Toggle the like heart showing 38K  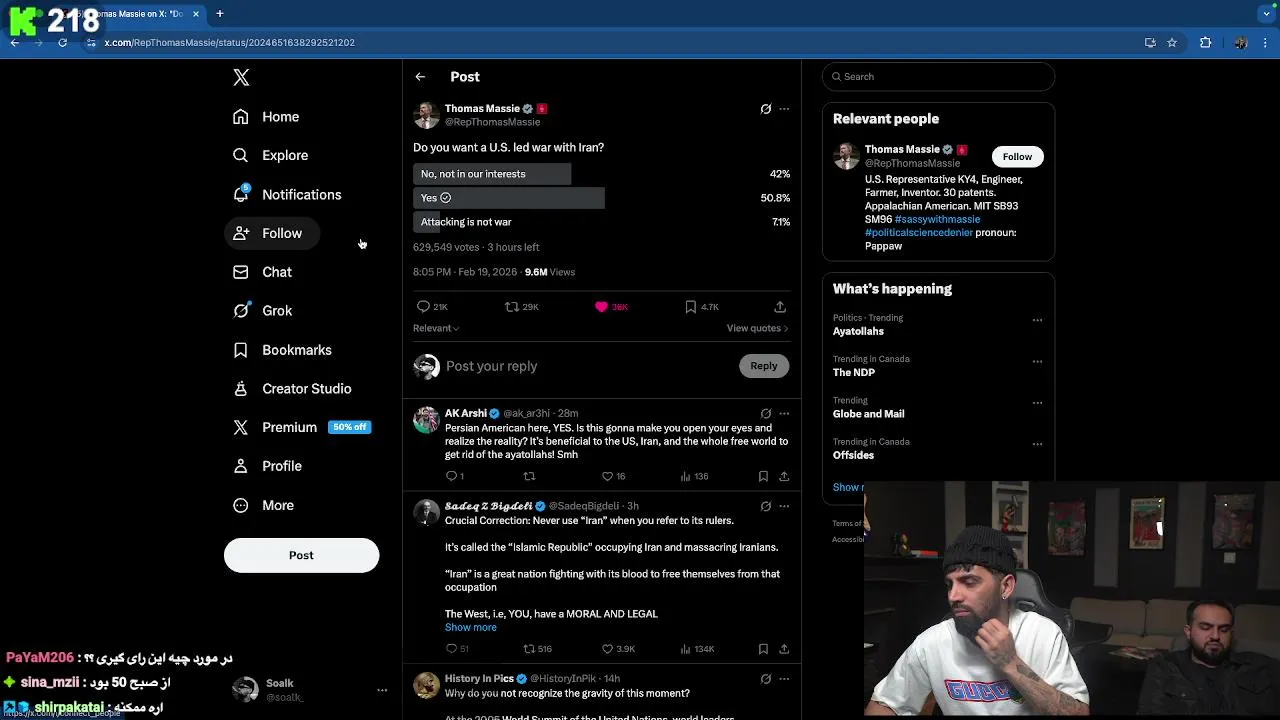click(601, 307)
